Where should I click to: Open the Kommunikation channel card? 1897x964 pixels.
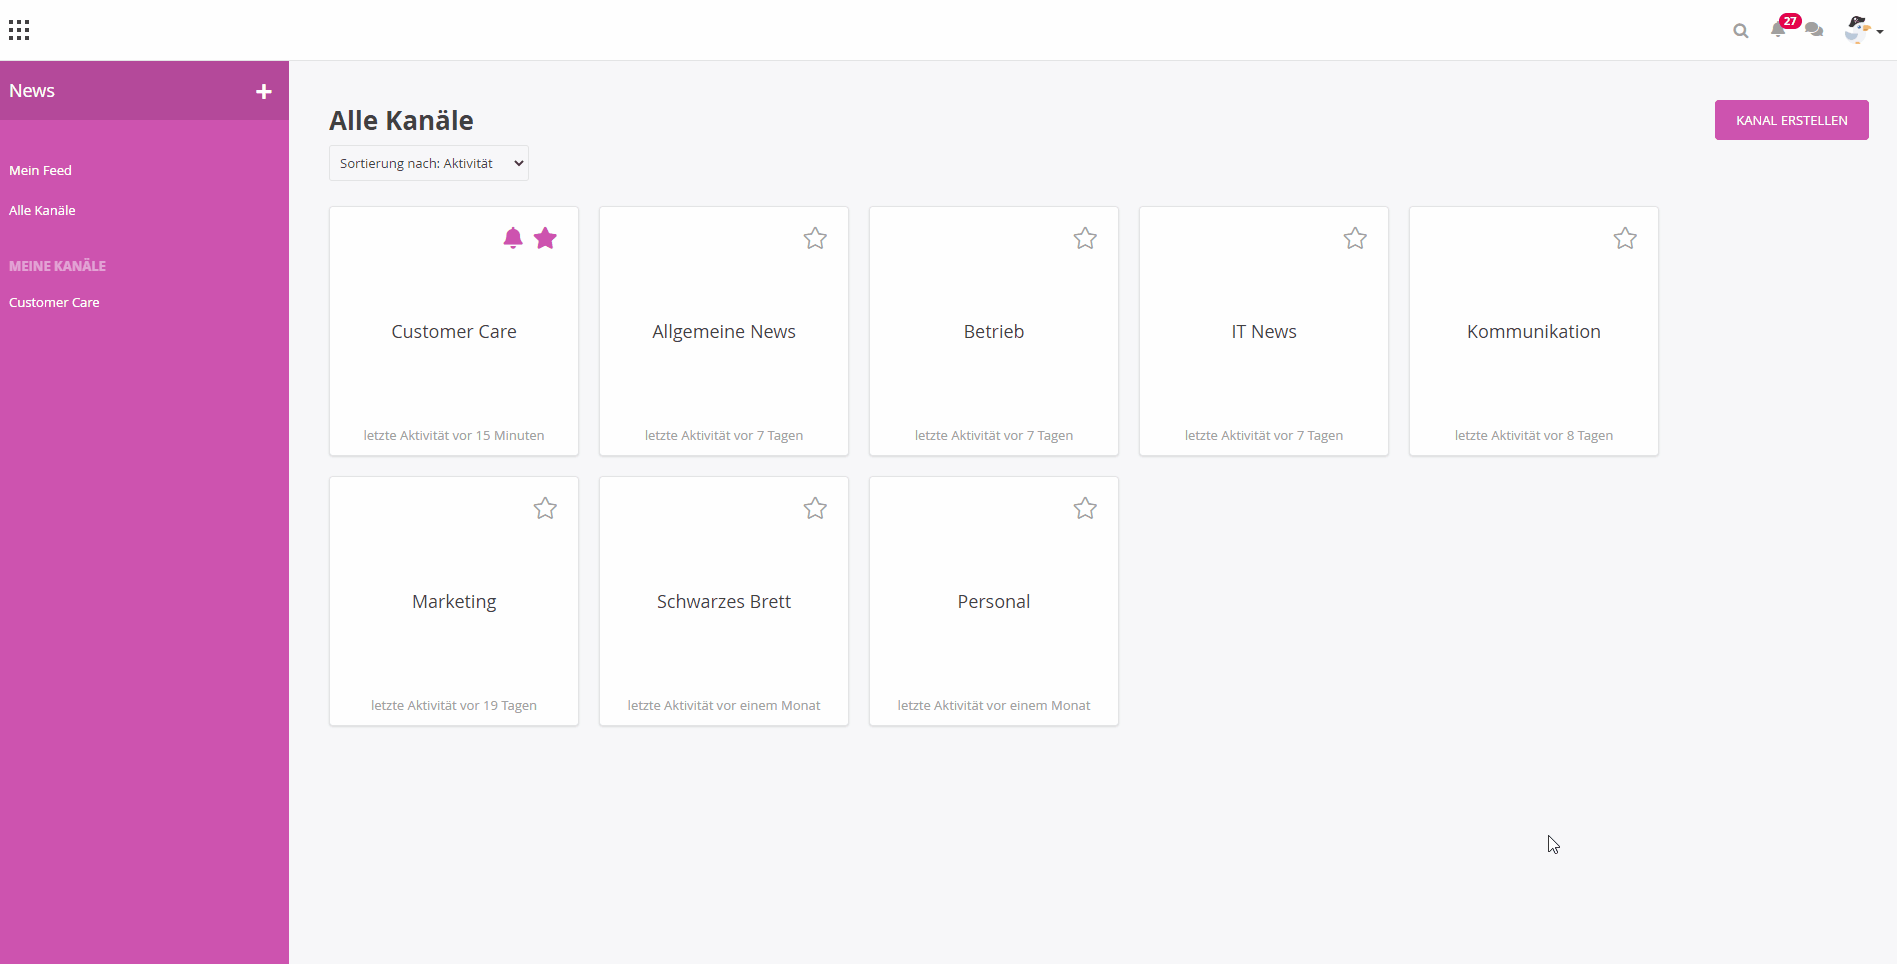1534,331
